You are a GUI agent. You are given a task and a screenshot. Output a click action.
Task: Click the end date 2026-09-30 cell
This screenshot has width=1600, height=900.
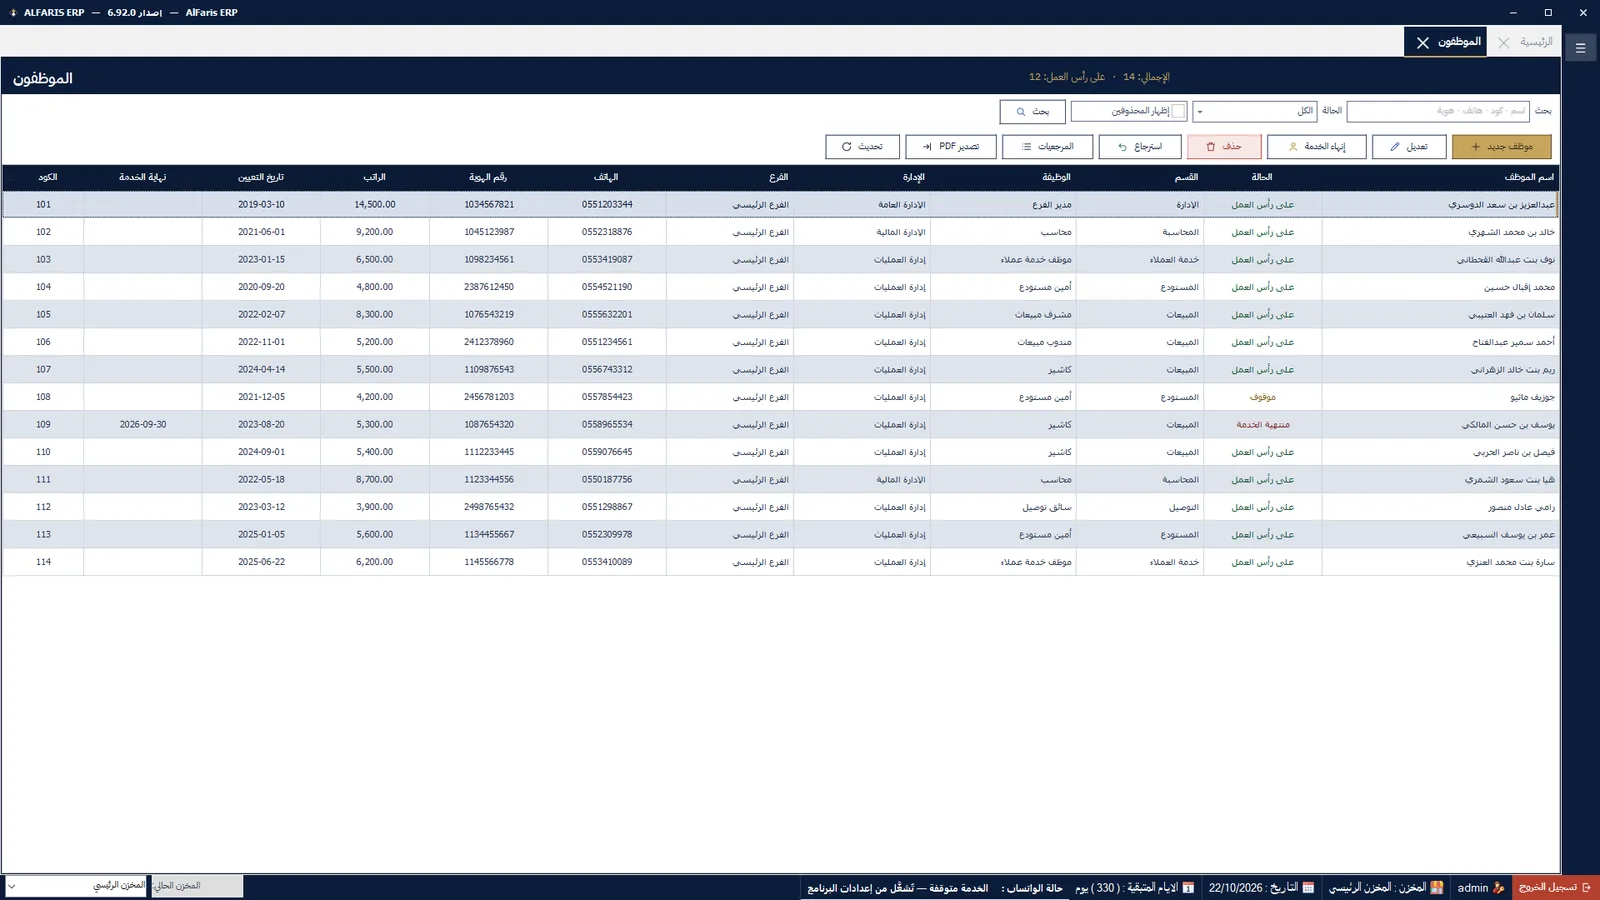click(143, 425)
